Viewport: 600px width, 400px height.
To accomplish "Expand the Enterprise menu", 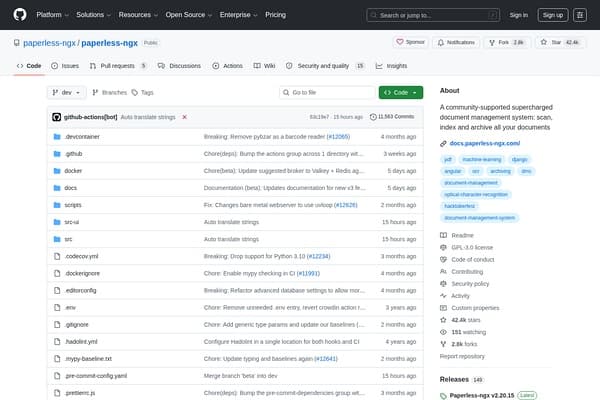I will [x=238, y=15].
